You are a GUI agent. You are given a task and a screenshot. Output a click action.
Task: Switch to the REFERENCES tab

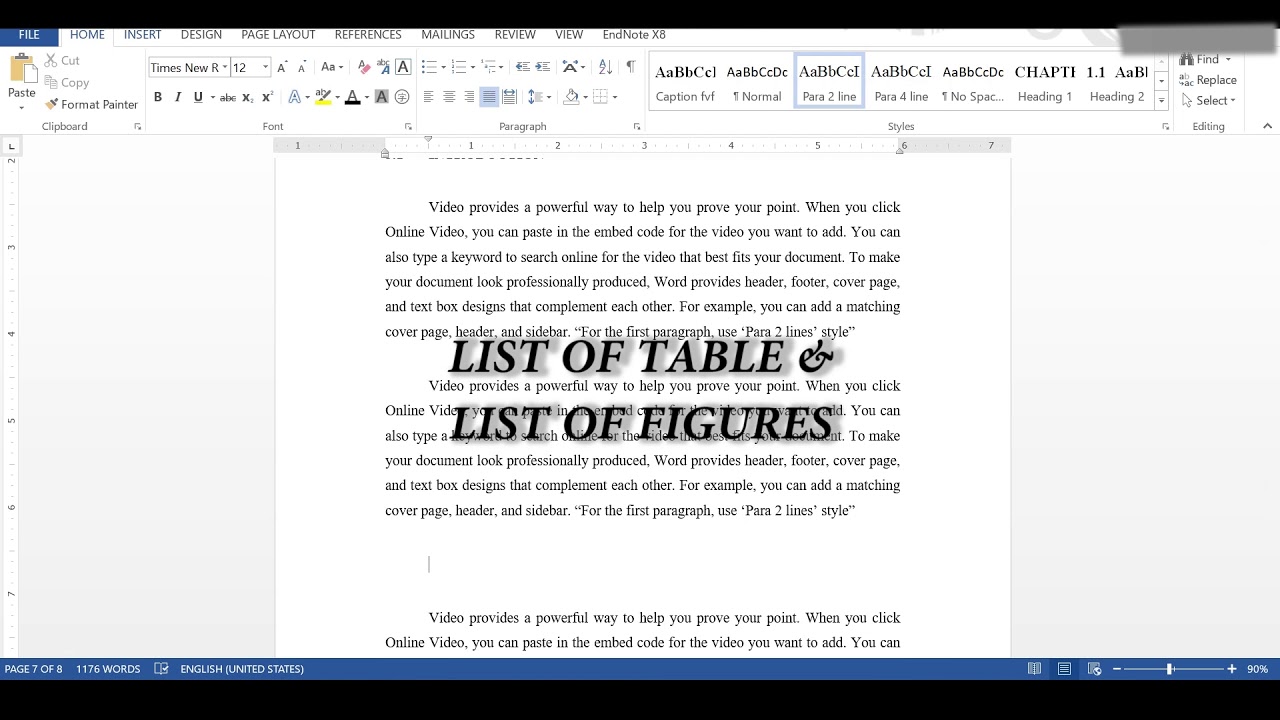pyautogui.click(x=368, y=35)
